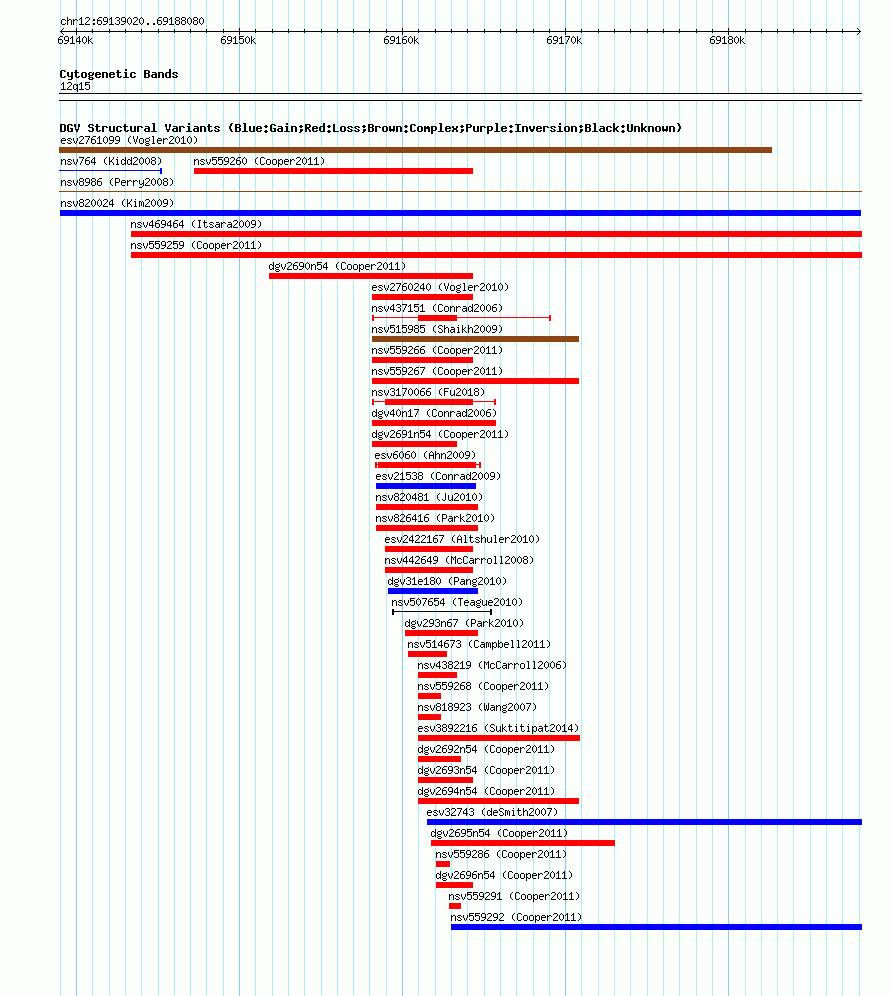Click the Cytogenetic Bands track title
The width and height of the screenshot is (890, 996).
click(119, 74)
